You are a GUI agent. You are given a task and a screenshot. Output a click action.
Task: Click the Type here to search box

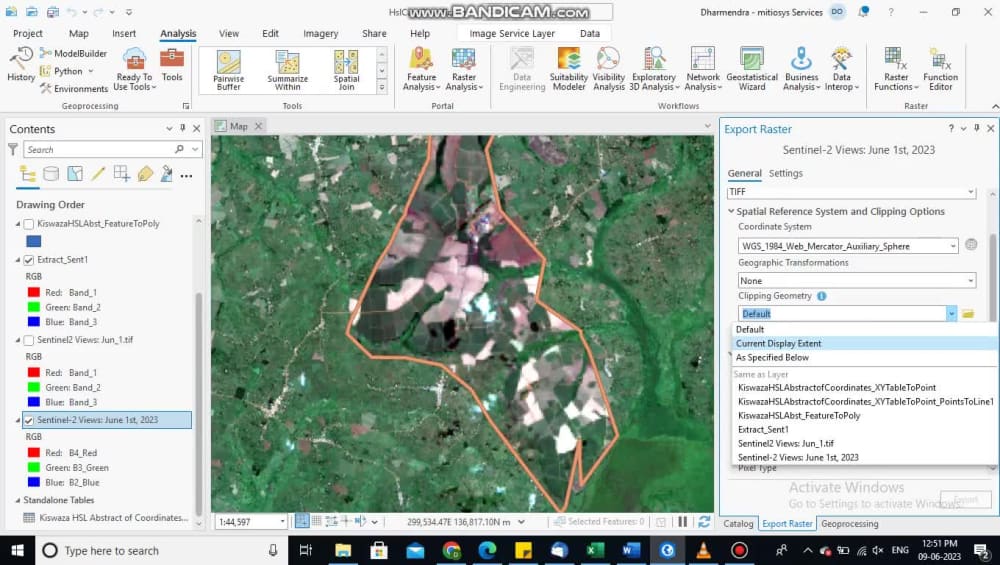coord(161,550)
